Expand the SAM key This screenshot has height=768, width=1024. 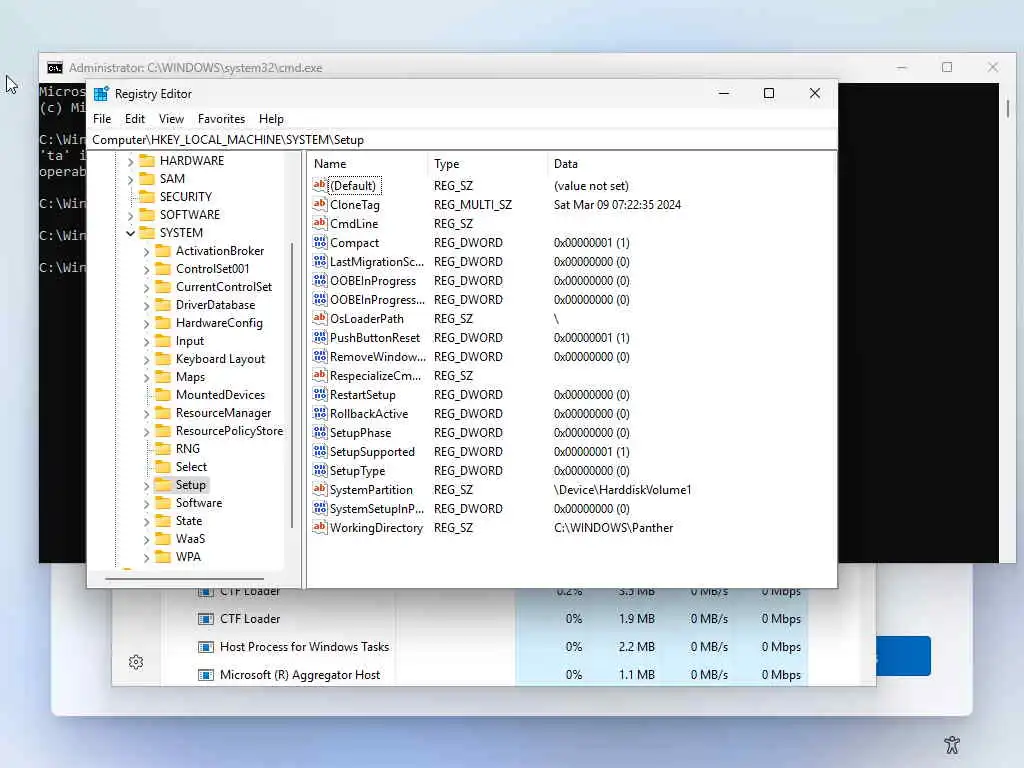[x=130, y=179]
